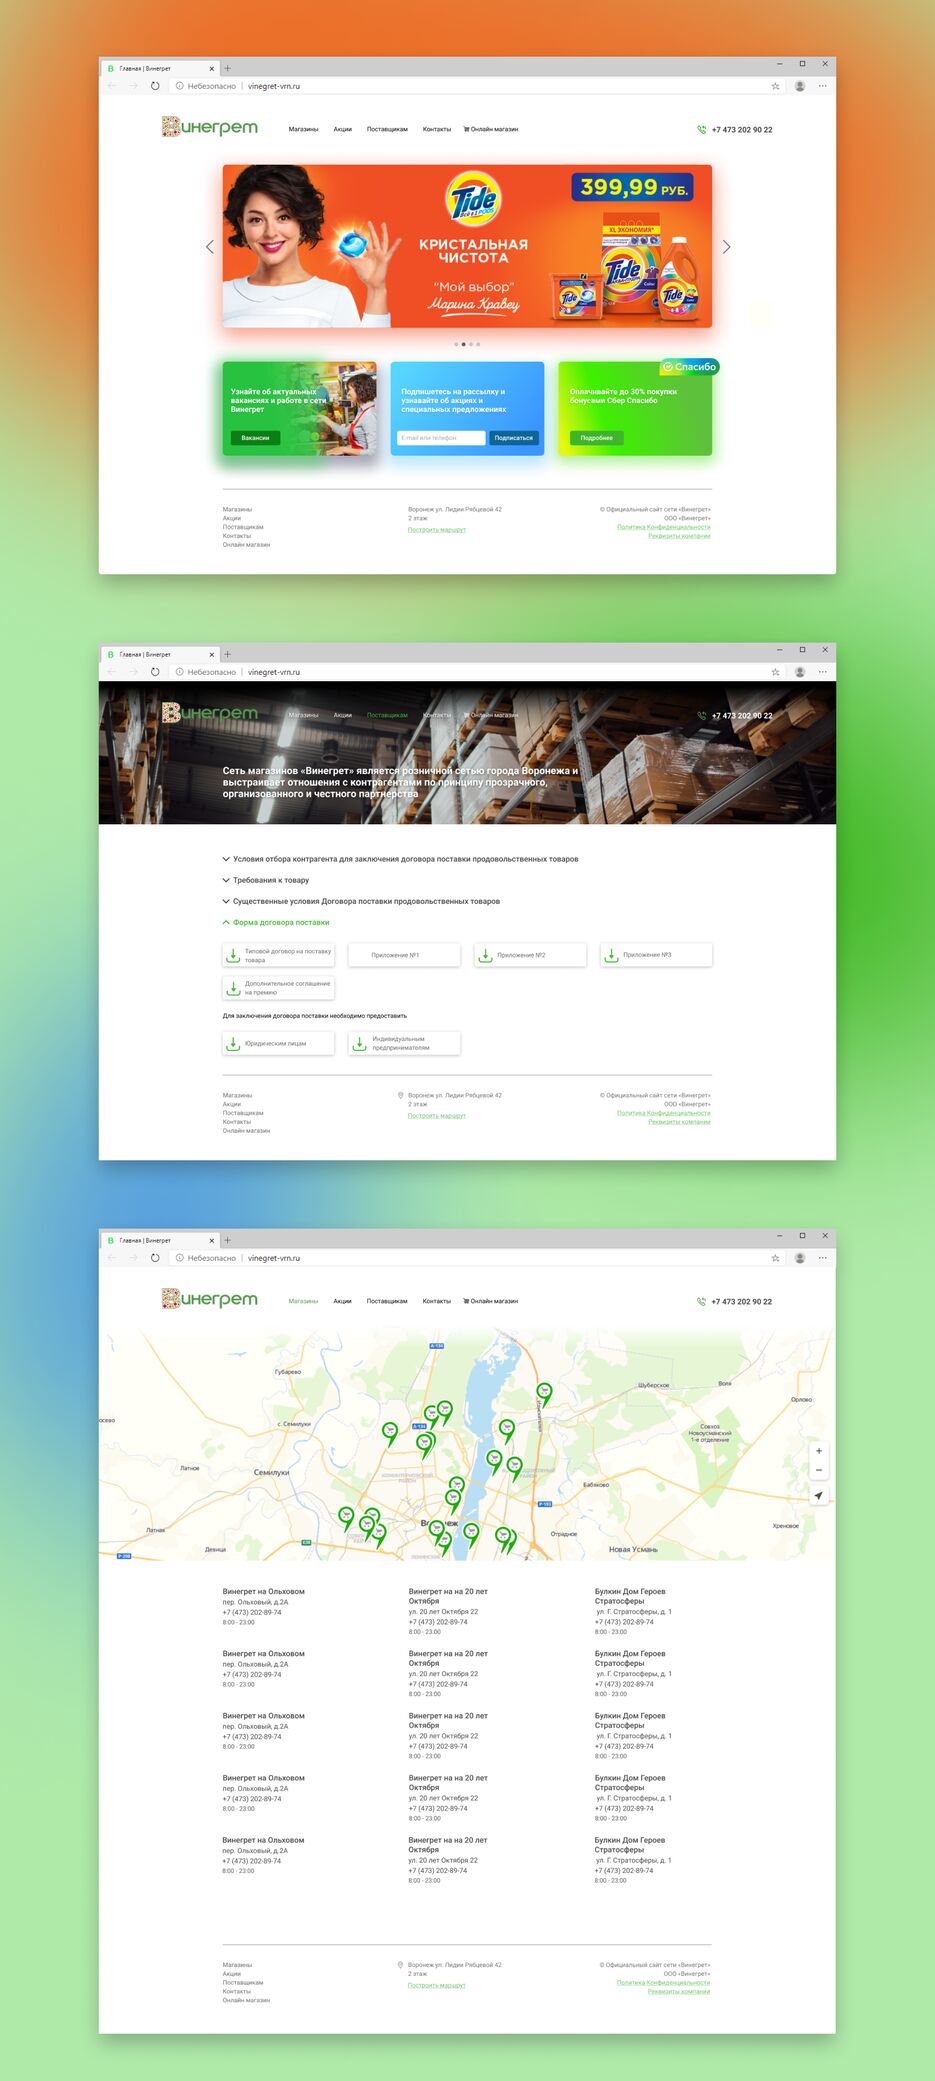The width and height of the screenshot is (935, 2081).
Task: Download the Юридическим лицам document list
Action: [278, 1043]
